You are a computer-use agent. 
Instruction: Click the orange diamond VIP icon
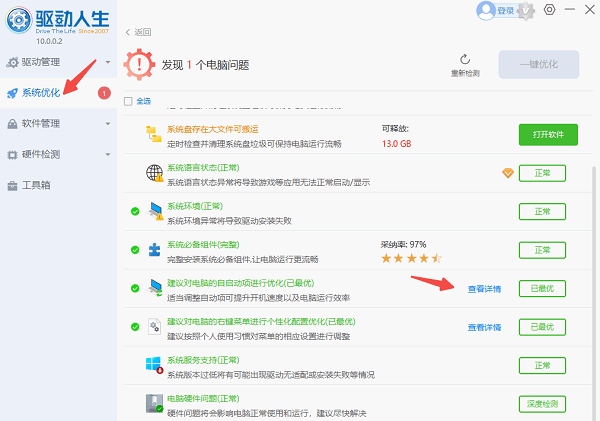(508, 173)
